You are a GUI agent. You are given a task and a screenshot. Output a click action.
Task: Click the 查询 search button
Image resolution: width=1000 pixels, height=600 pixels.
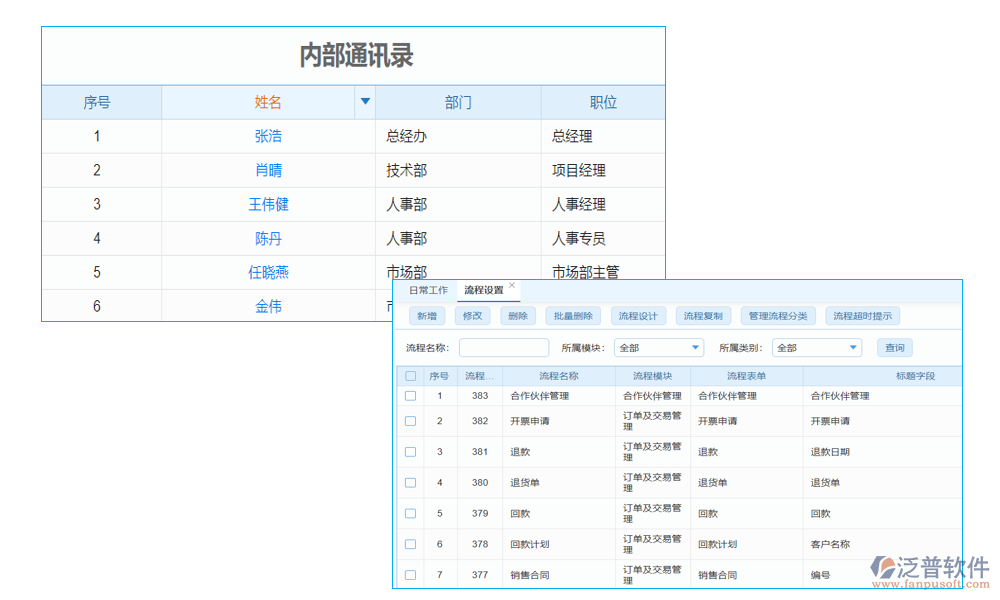pyautogui.click(x=893, y=347)
